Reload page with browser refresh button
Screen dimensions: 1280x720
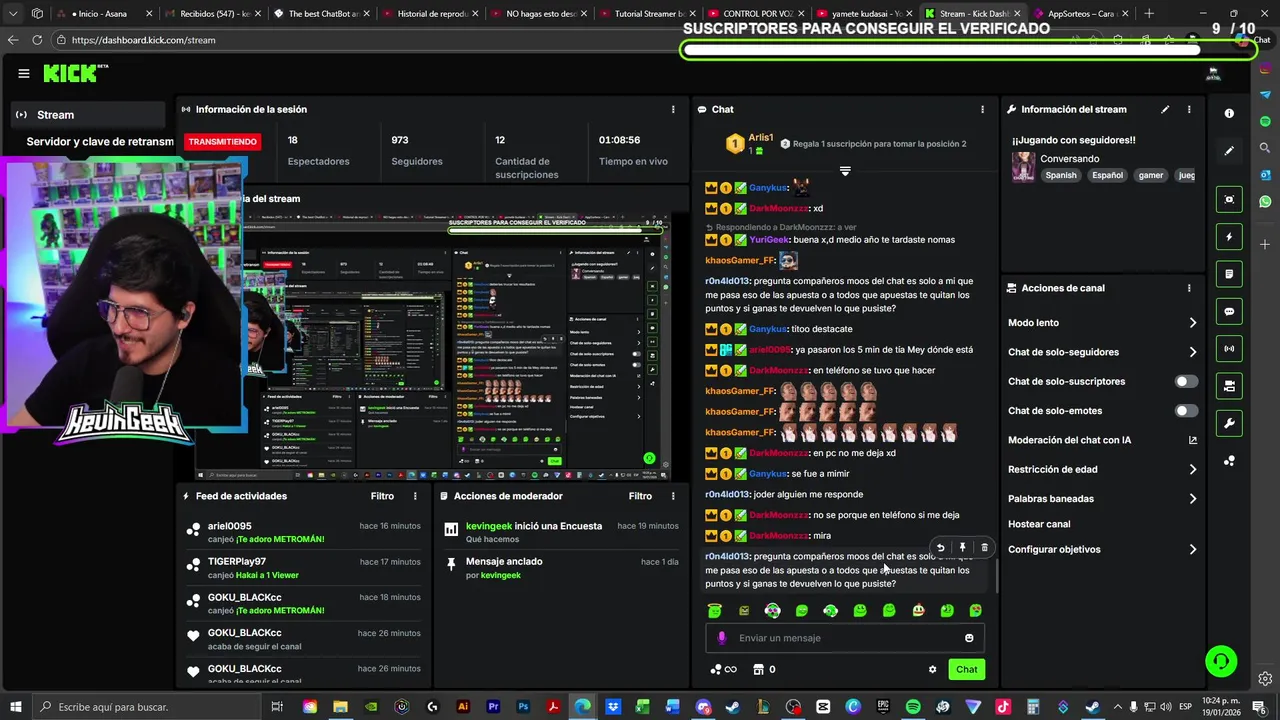(x=37, y=40)
